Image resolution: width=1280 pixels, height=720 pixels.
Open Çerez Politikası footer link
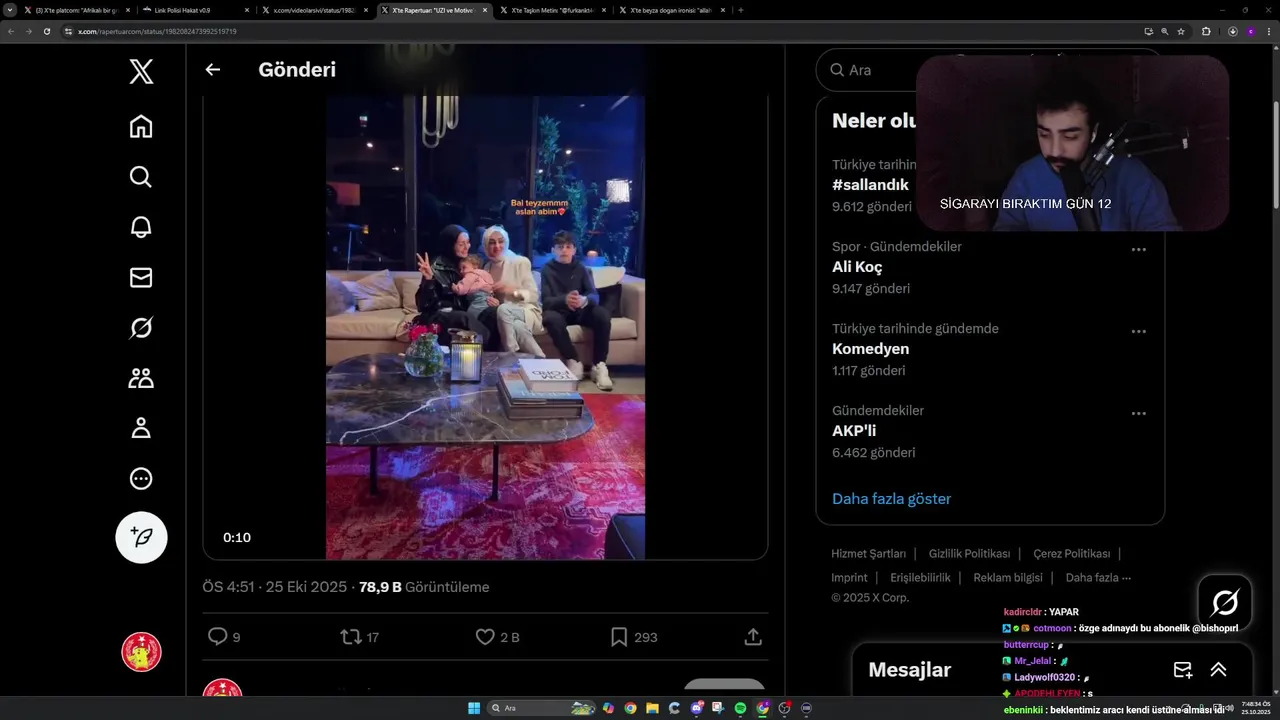1071,554
